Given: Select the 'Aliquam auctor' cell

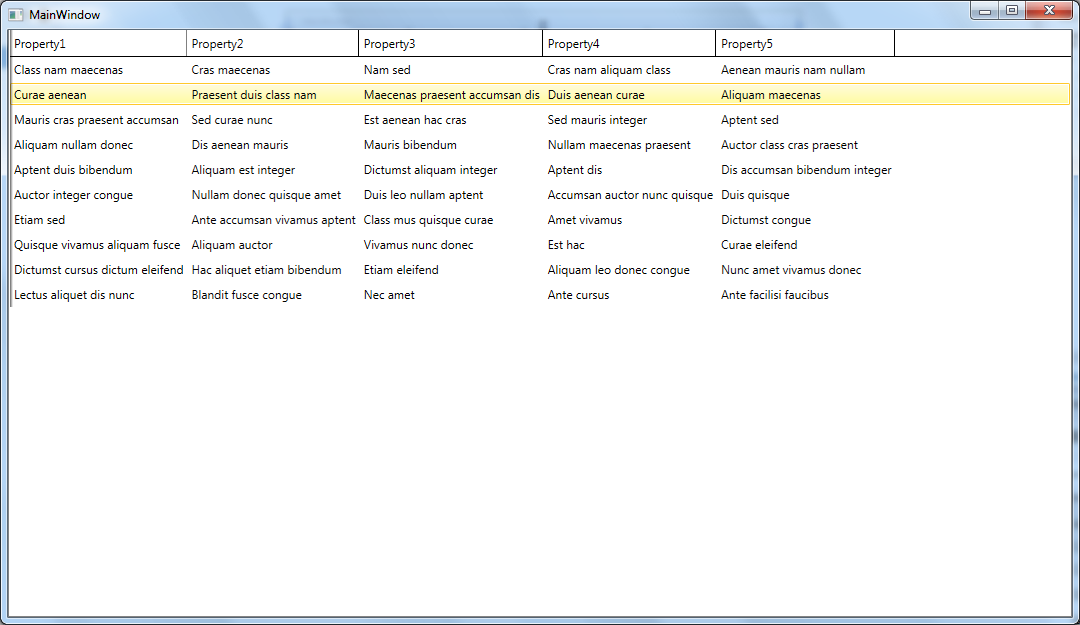Looking at the screenshot, I should tap(232, 245).
